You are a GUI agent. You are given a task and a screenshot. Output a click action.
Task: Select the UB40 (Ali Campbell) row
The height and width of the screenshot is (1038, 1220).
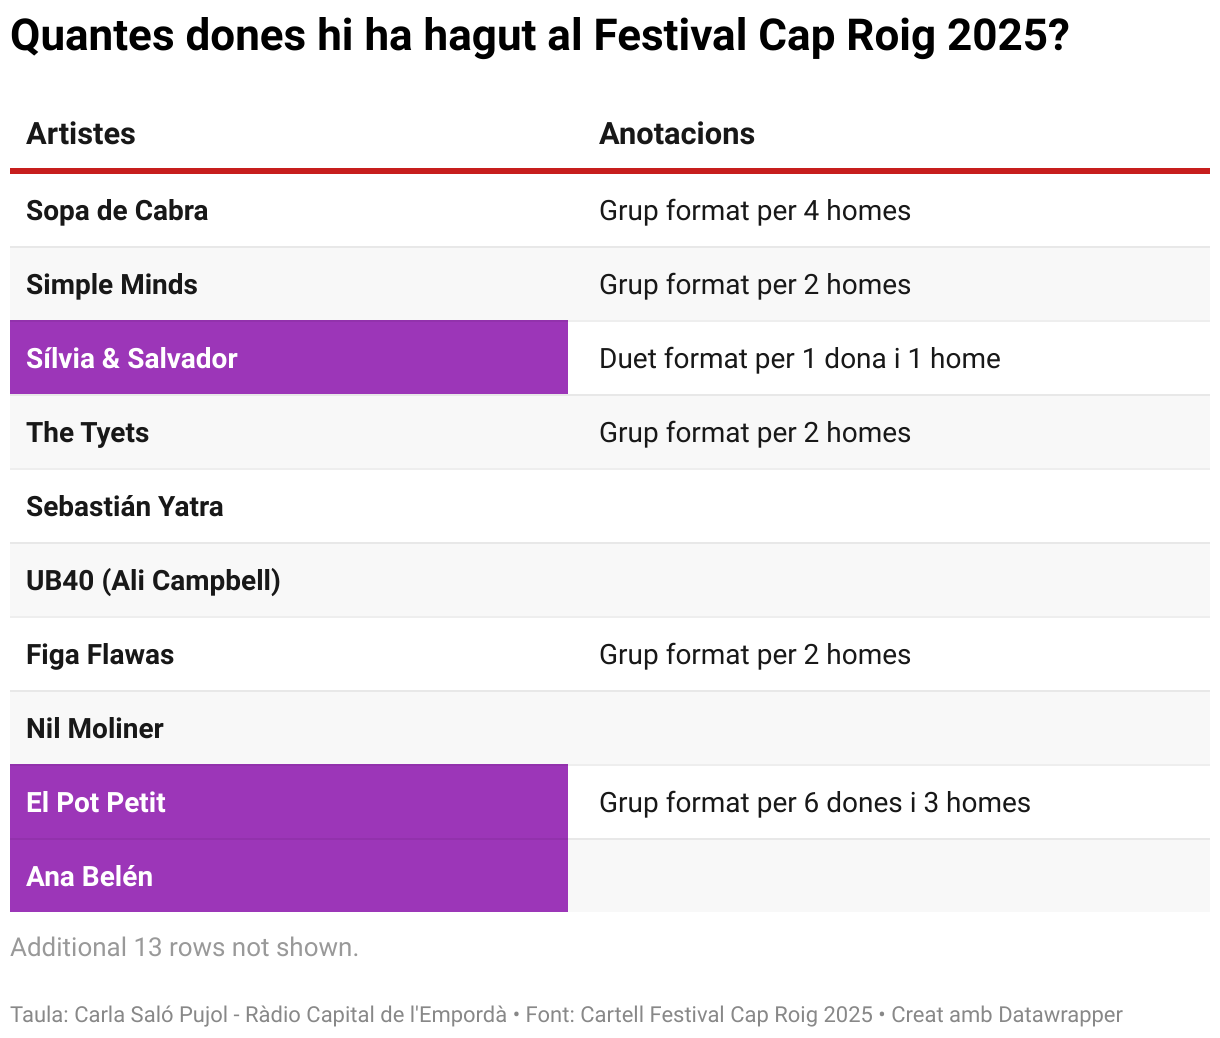(610, 580)
